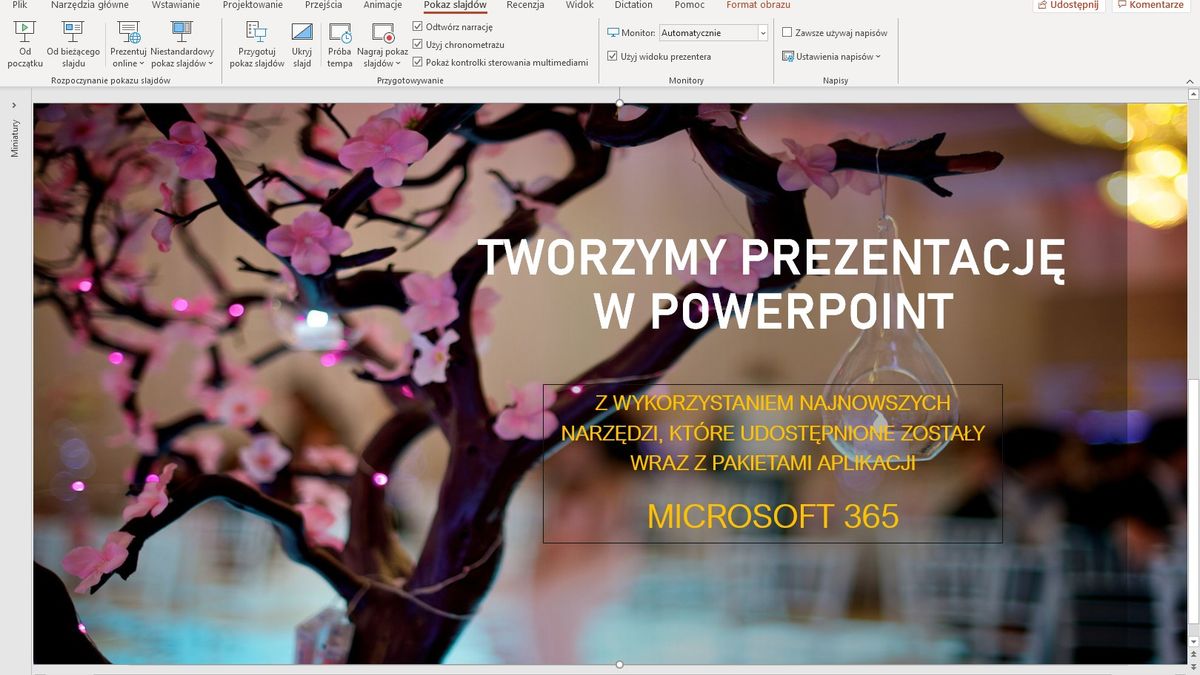The image size is (1200, 675).
Task: Click bottom-center image sizing handle
Action: [620, 664]
